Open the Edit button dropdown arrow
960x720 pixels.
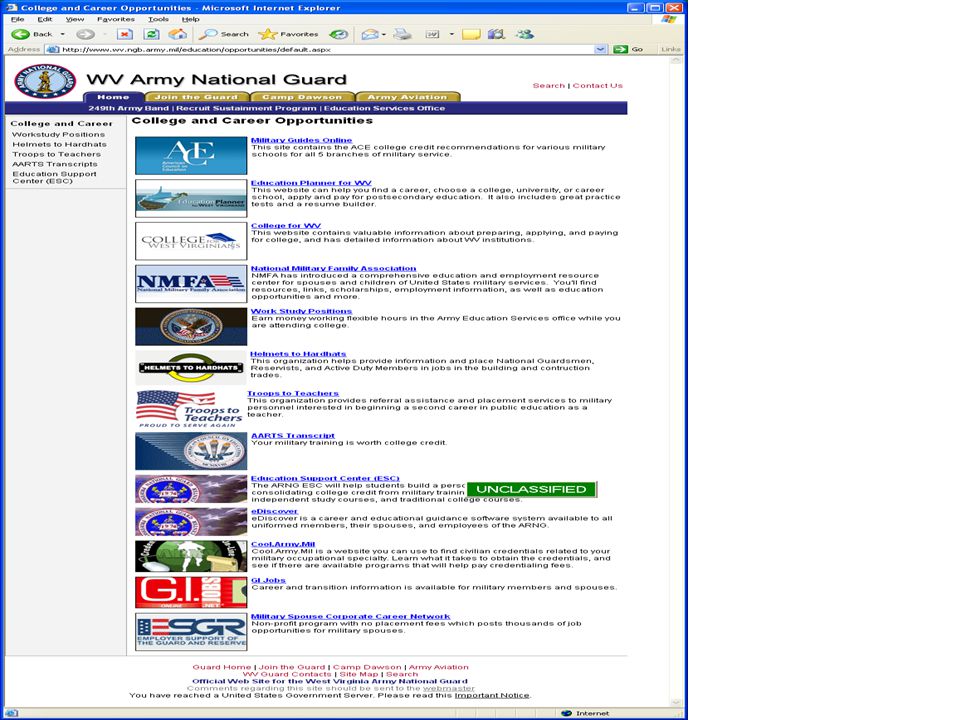(452, 34)
